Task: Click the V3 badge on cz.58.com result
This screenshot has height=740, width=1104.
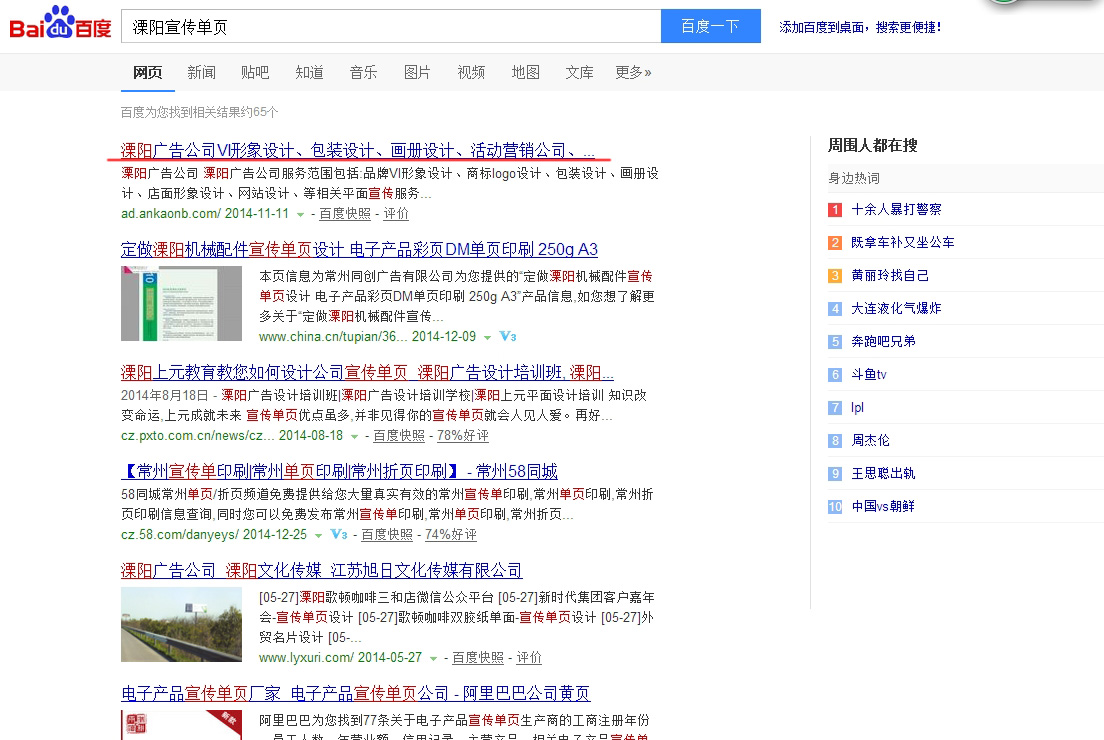Action: (x=339, y=534)
